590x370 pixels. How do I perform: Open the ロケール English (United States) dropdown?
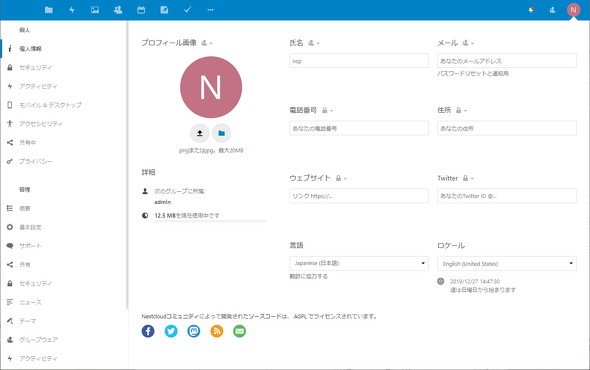pos(507,263)
